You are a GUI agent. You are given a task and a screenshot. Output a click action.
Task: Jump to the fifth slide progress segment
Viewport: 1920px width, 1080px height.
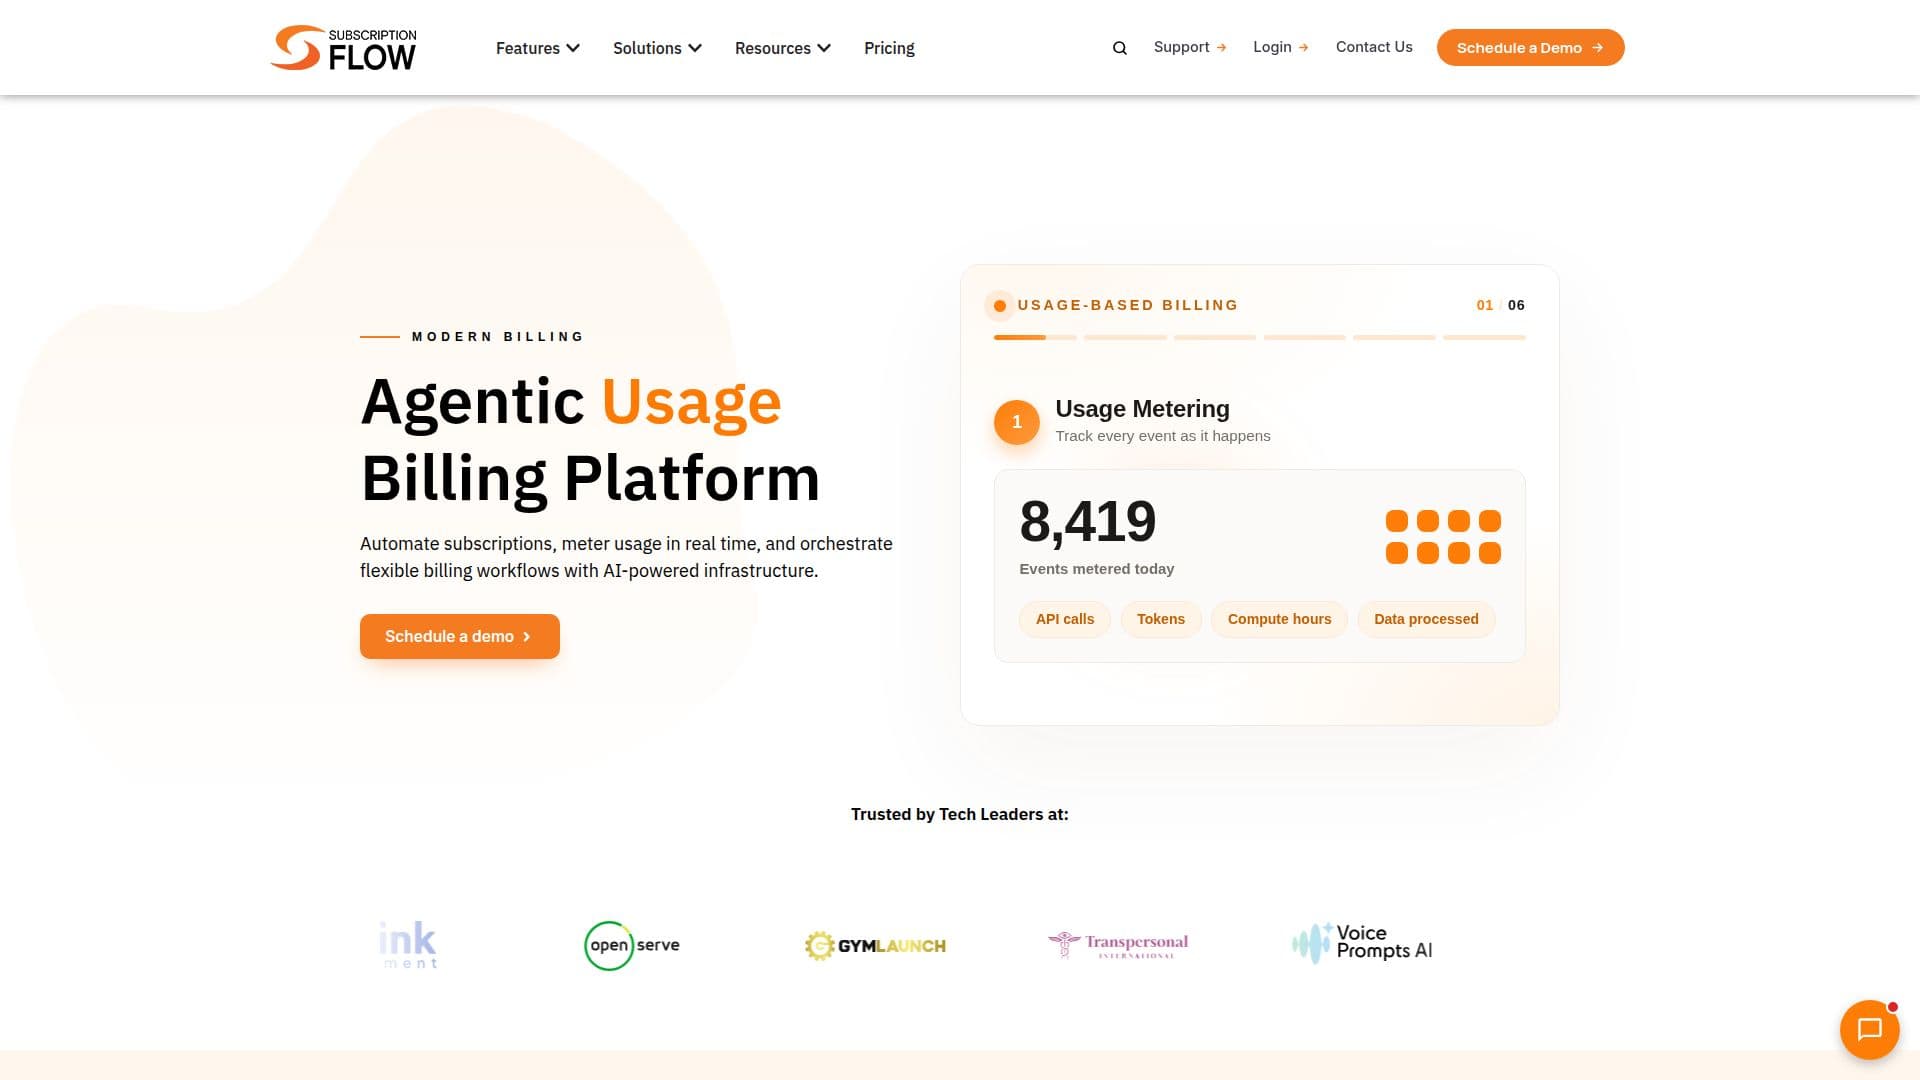click(x=1394, y=338)
